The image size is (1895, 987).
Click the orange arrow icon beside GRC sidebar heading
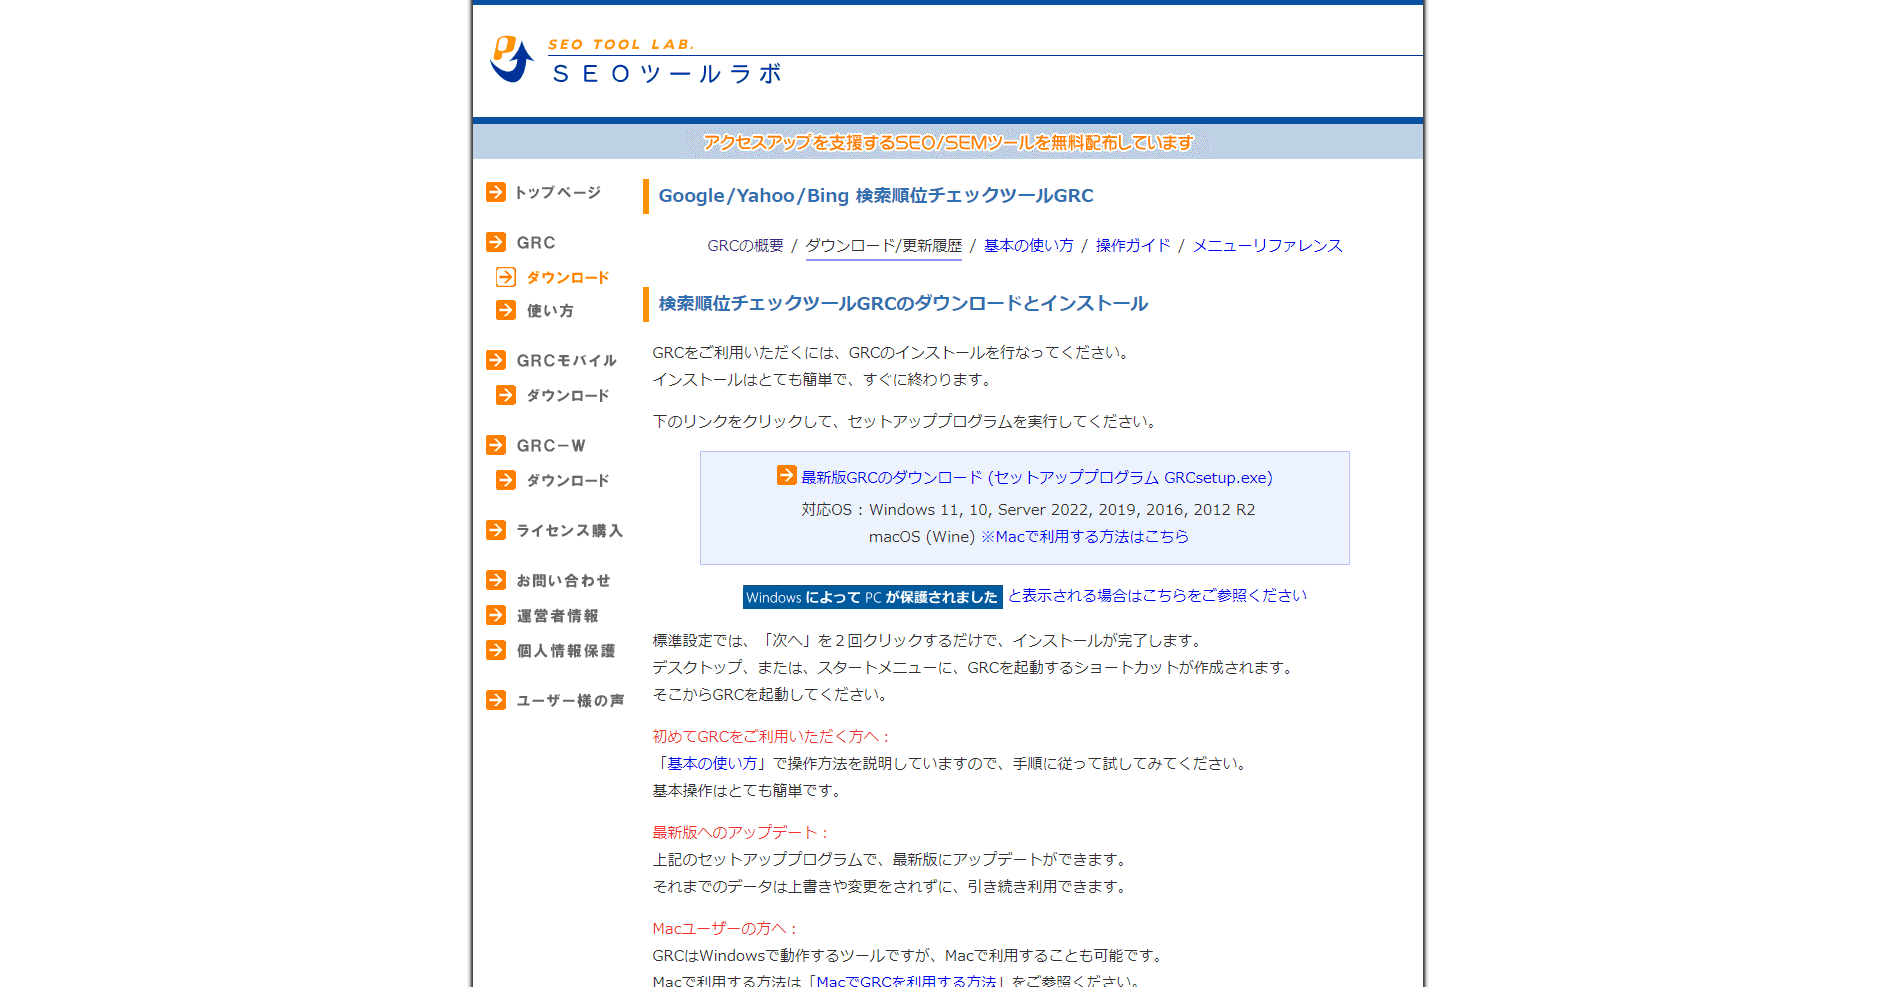point(496,242)
